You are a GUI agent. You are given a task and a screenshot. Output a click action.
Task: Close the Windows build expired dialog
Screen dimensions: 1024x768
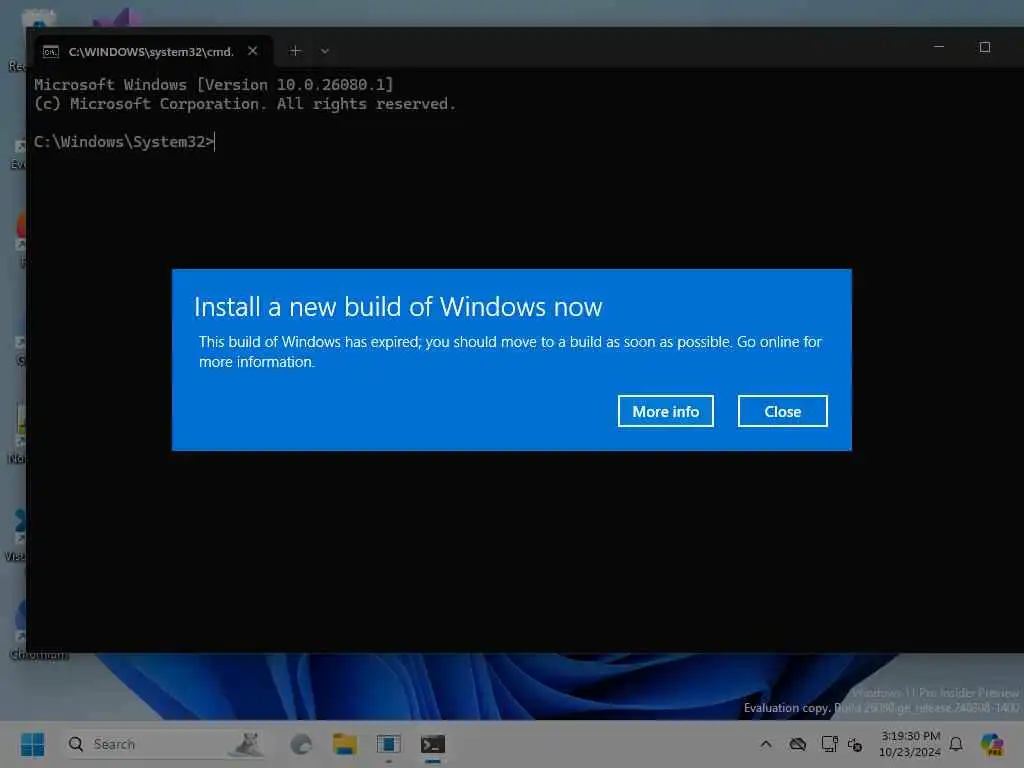point(782,411)
